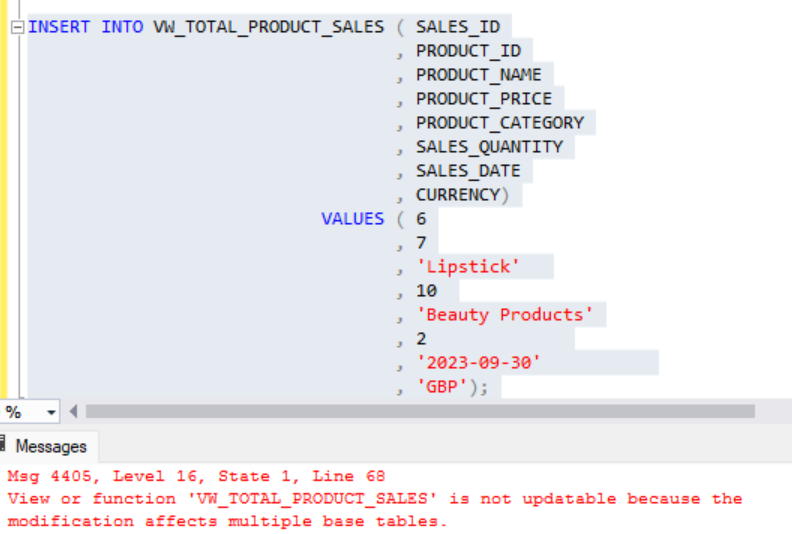Click the SALES_ID column name
Viewport: 792px width, 534px height.
coord(457,27)
